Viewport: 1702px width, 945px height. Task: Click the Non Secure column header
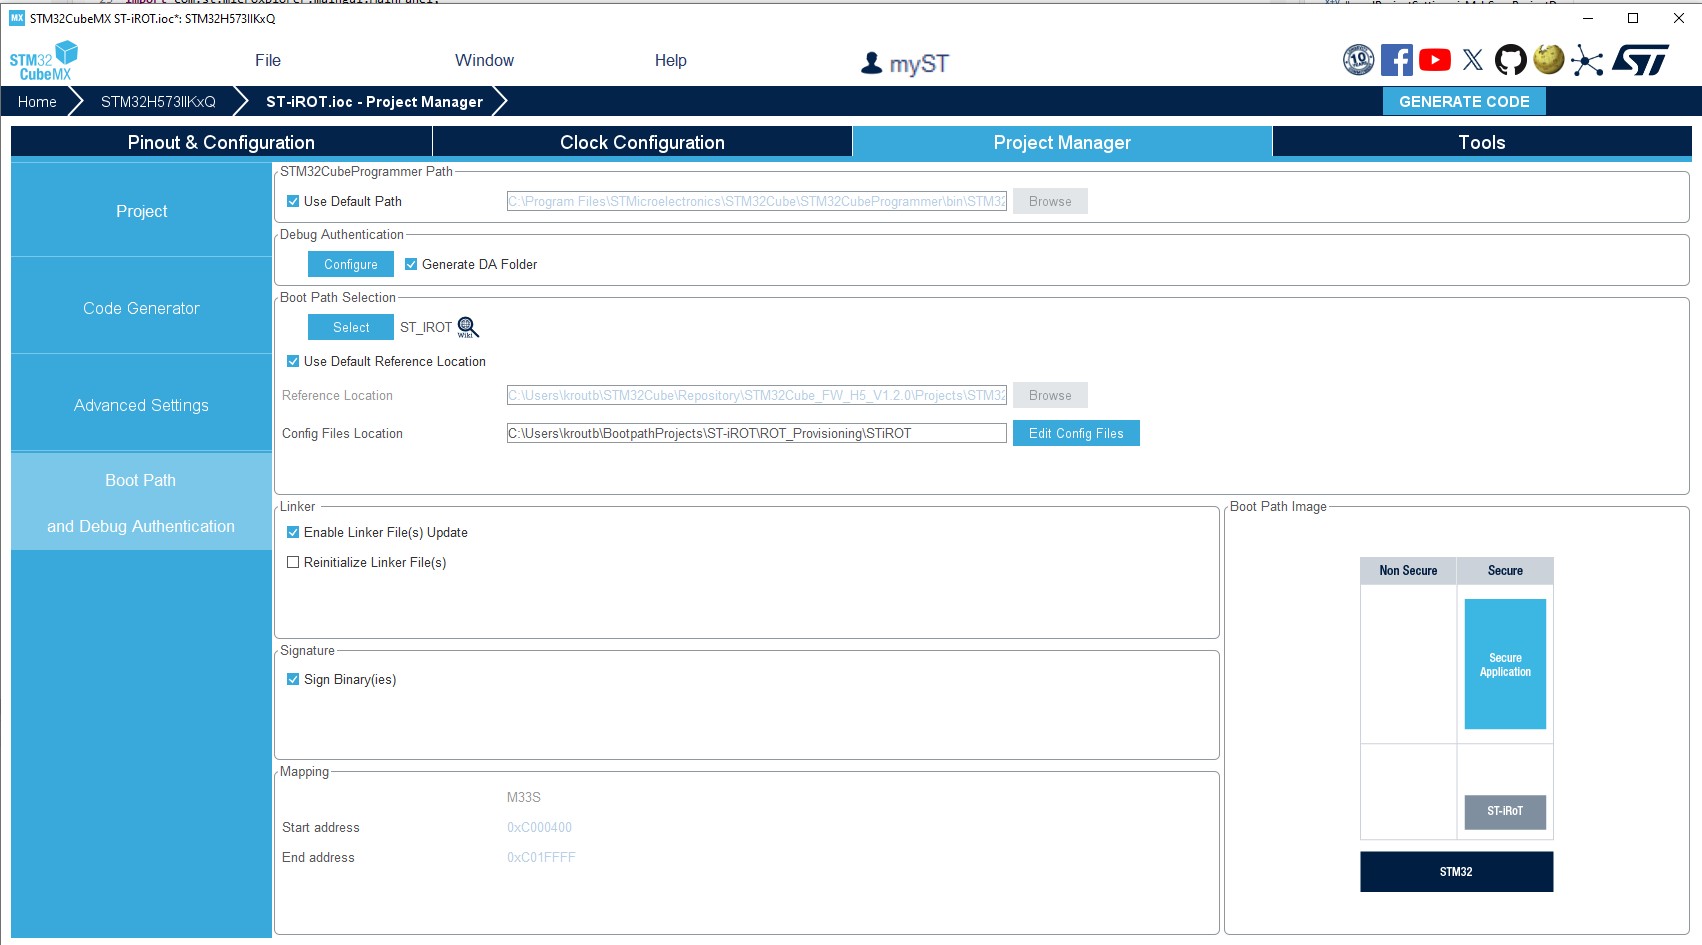pos(1408,570)
